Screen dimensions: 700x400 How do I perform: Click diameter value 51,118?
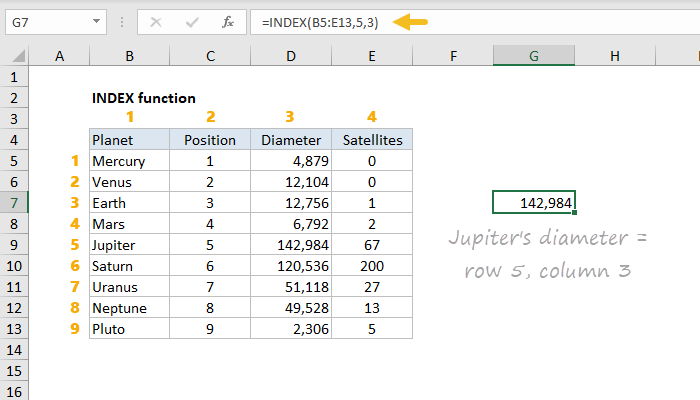point(291,287)
